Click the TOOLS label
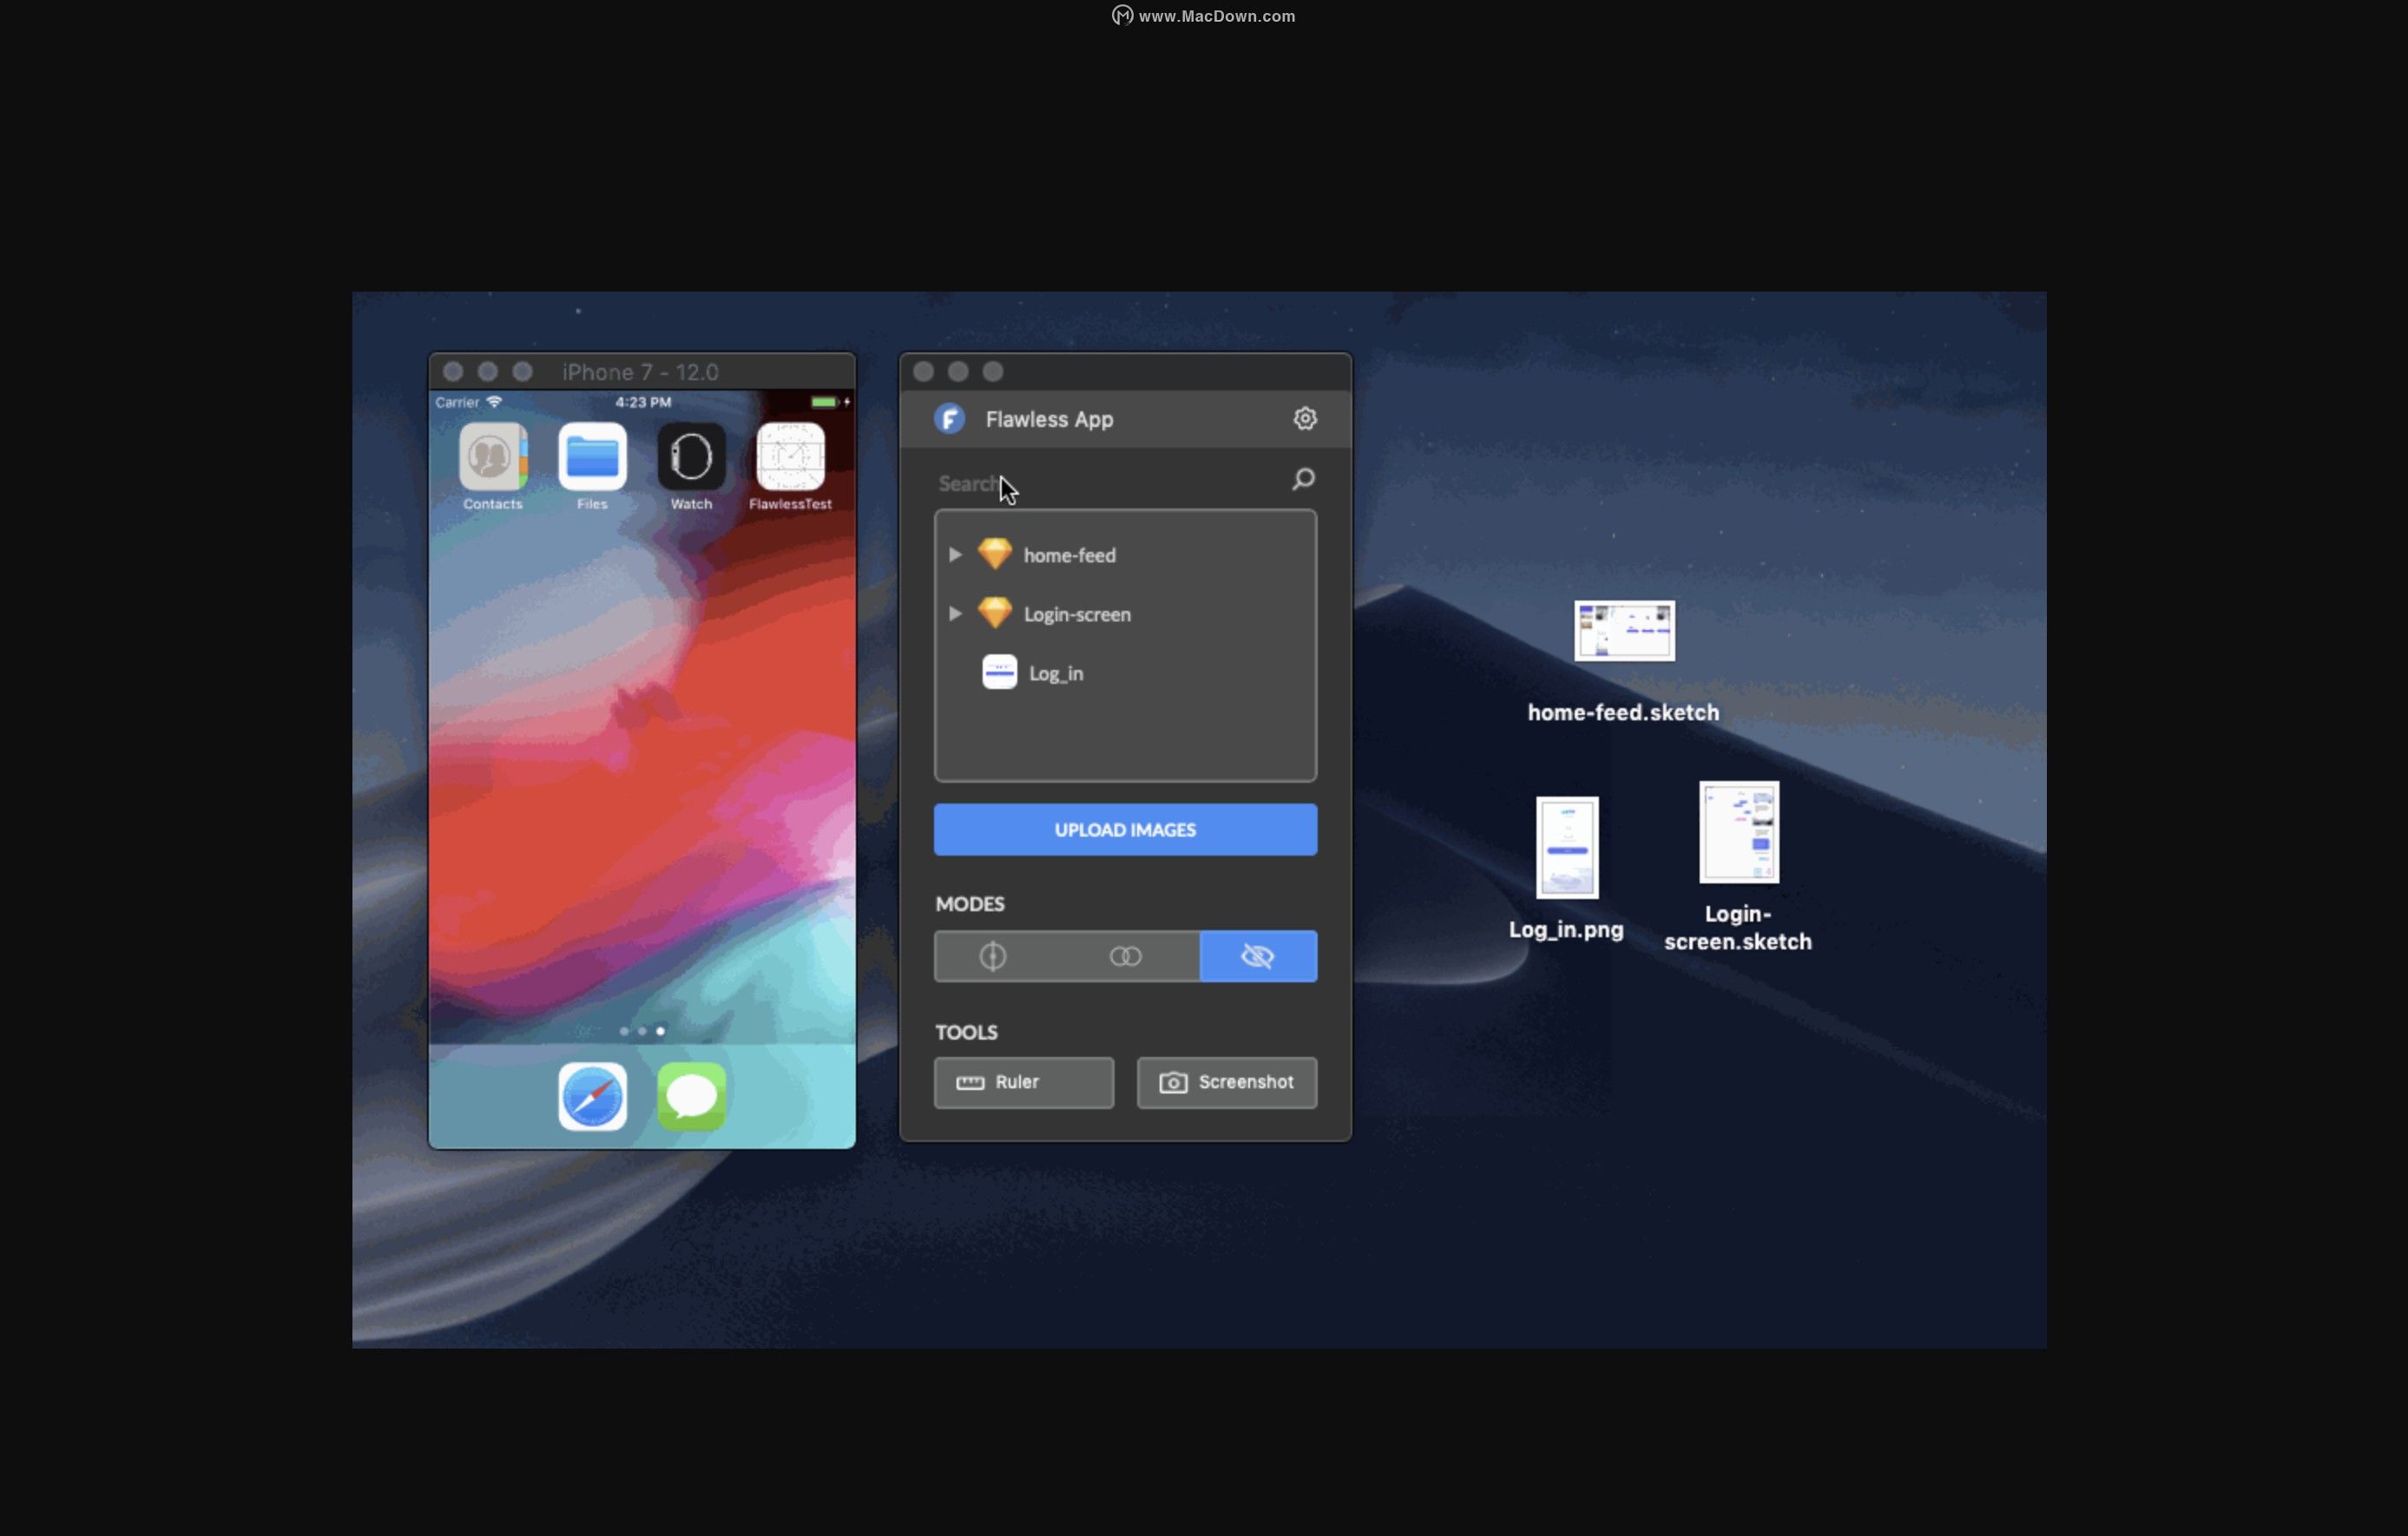Image resolution: width=2408 pixels, height=1536 pixels. click(x=966, y=1032)
